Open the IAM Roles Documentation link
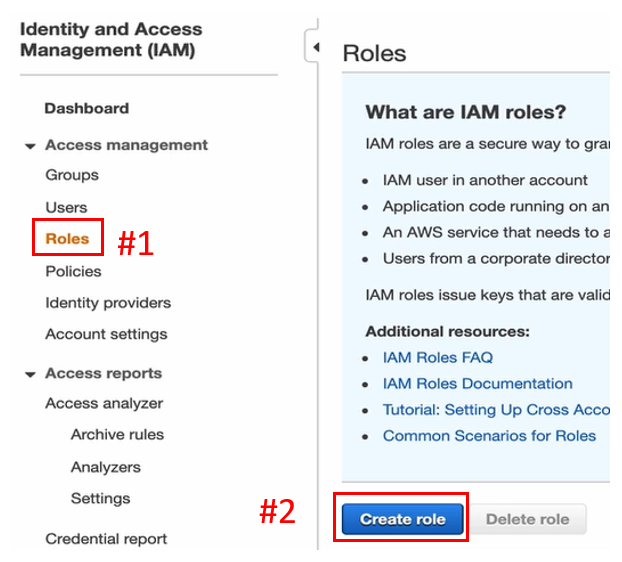 coord(477,384)
